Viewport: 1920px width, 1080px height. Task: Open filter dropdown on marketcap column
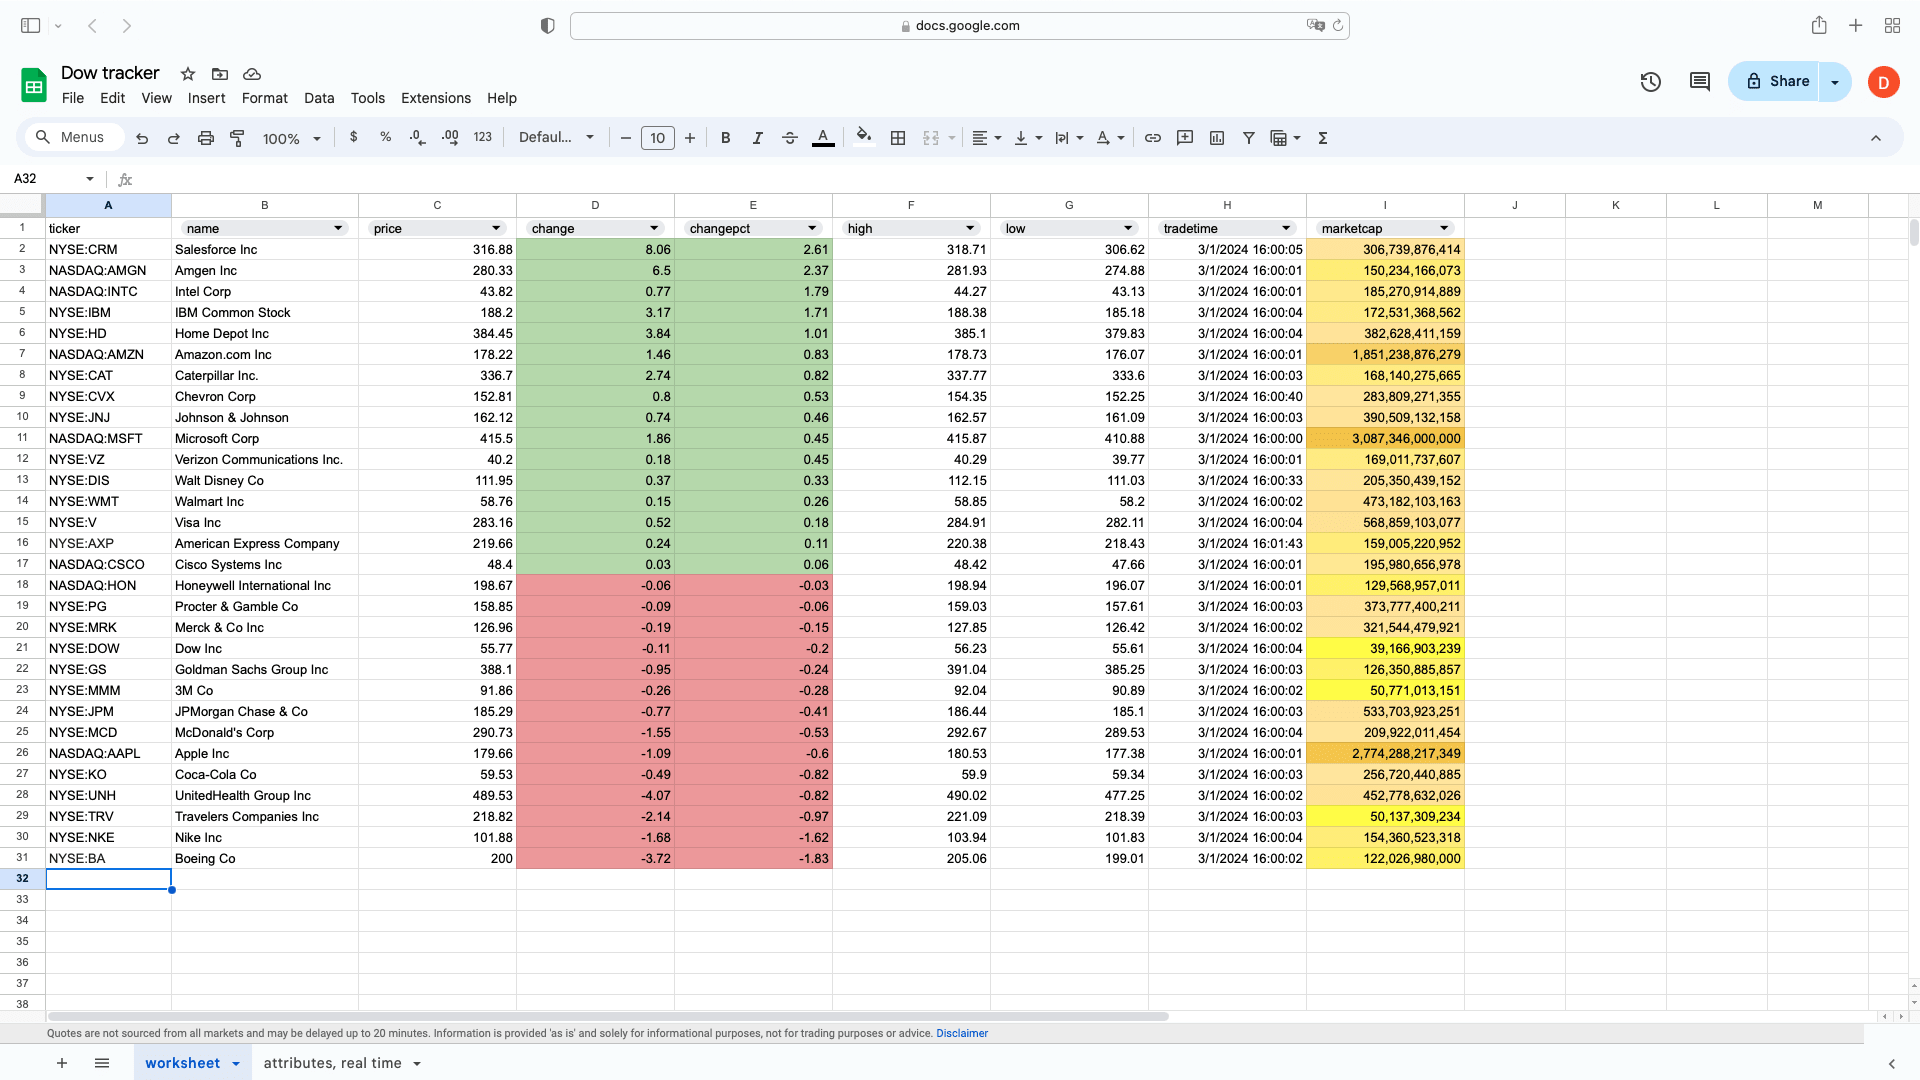[x=1444, y=228]
